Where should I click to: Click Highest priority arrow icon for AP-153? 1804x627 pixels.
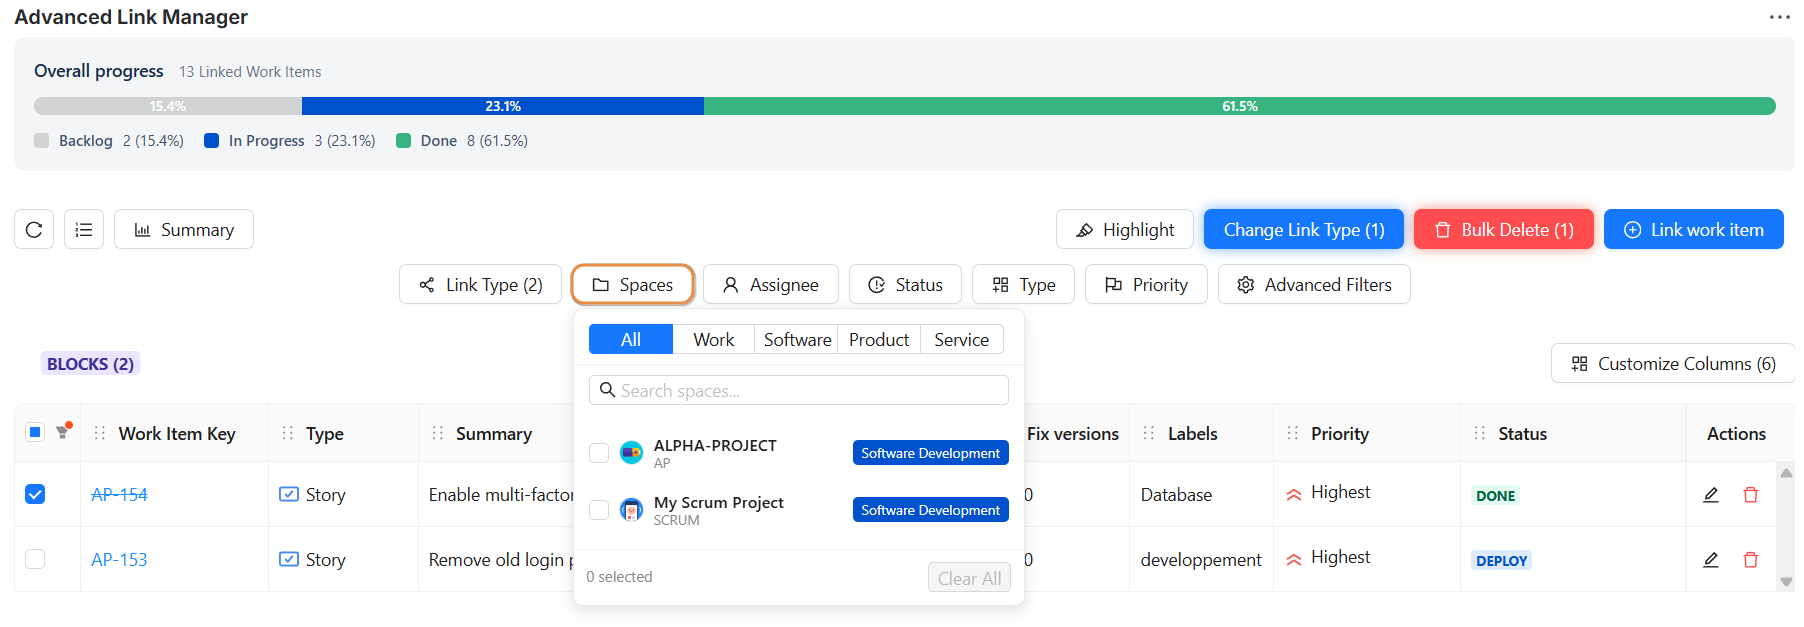point(1294,559)
